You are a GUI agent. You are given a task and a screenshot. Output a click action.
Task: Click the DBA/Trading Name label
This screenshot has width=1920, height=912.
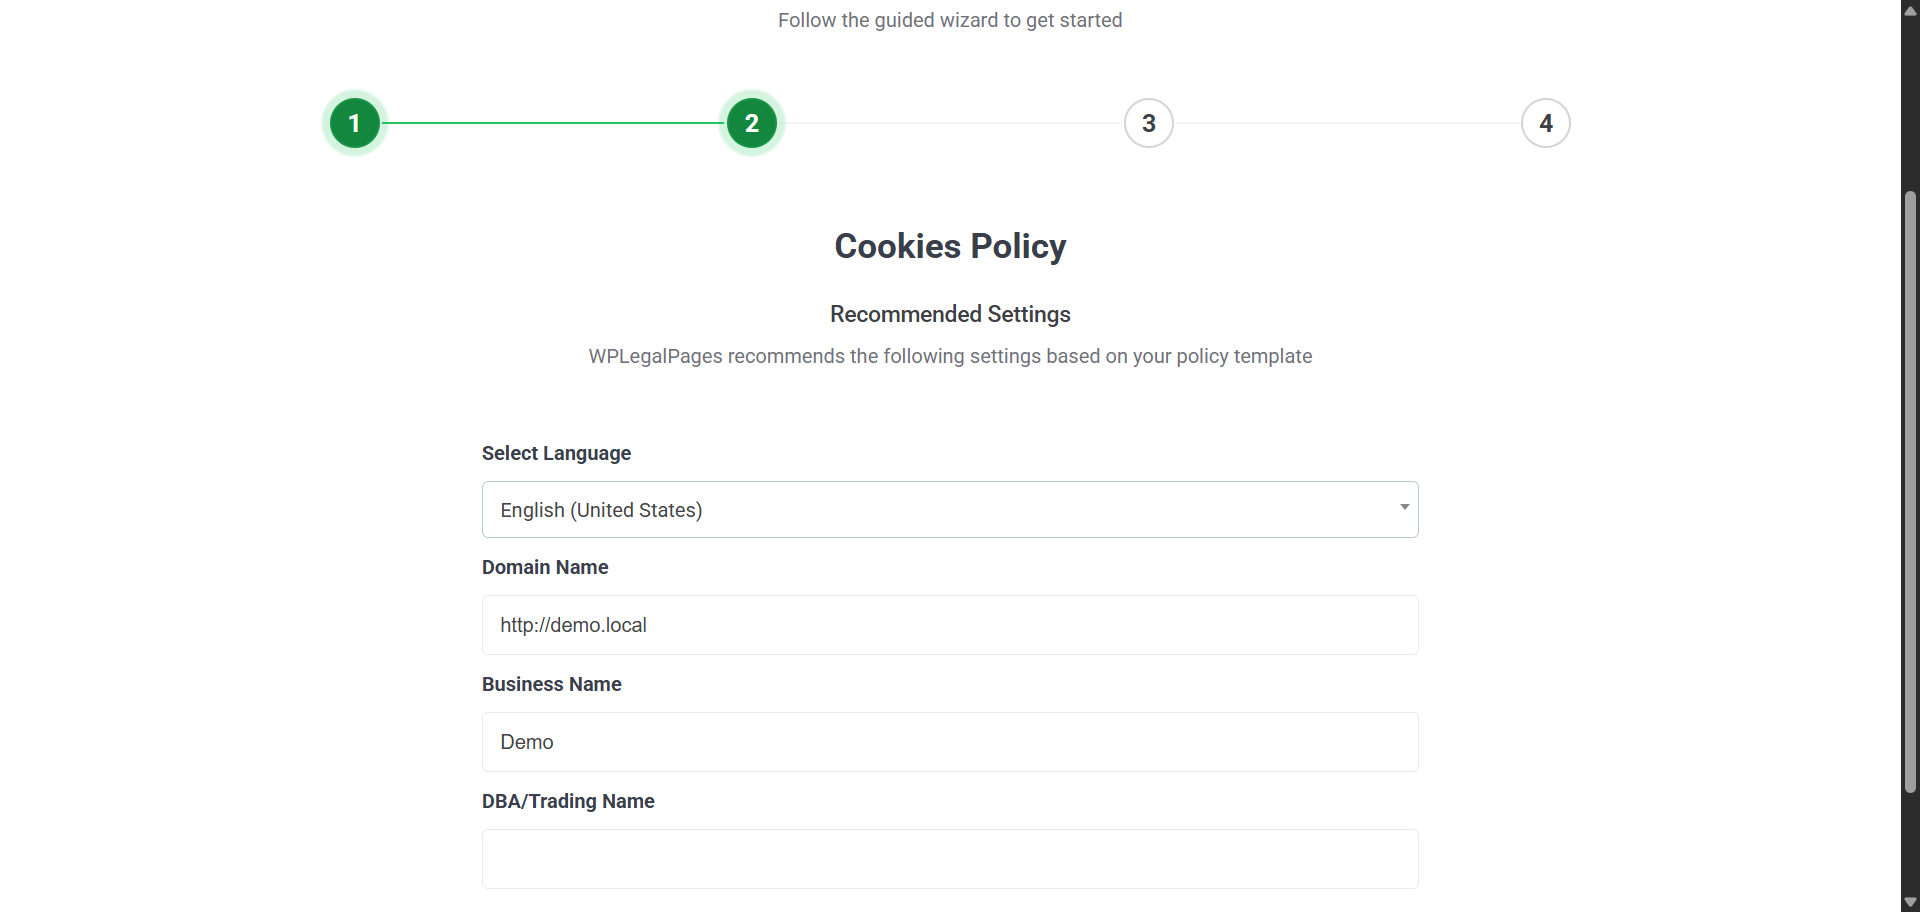point(568,801)
